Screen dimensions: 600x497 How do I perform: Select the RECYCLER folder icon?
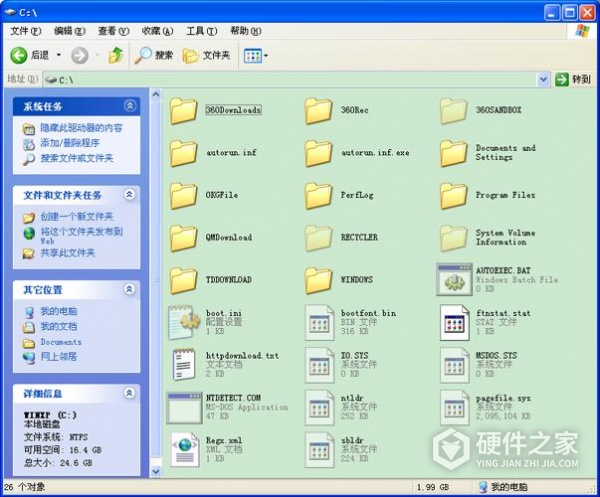click(x=318, y=238)
